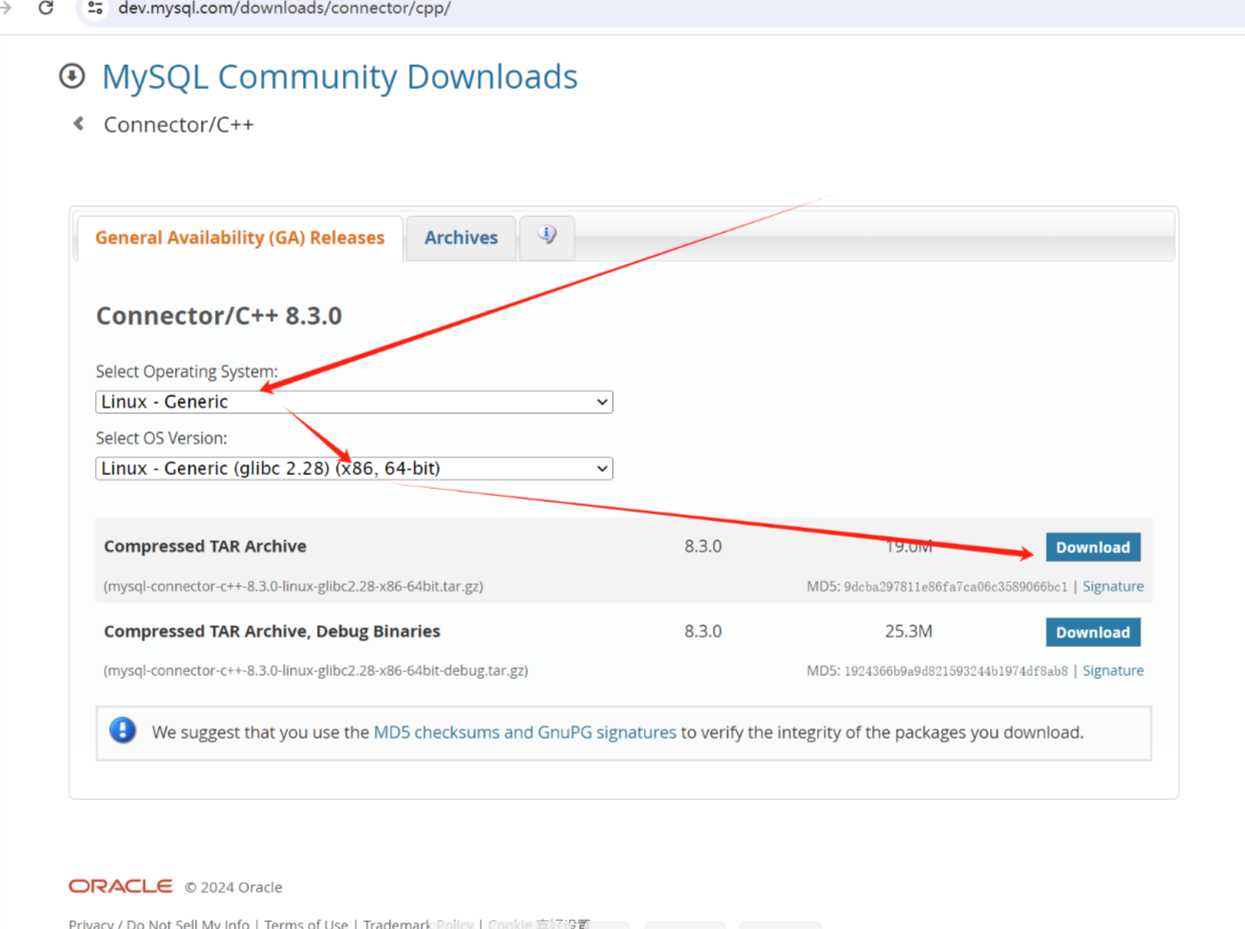Open the Select Operating System dropdown
1245x929 pixels.
coord(354,402)
